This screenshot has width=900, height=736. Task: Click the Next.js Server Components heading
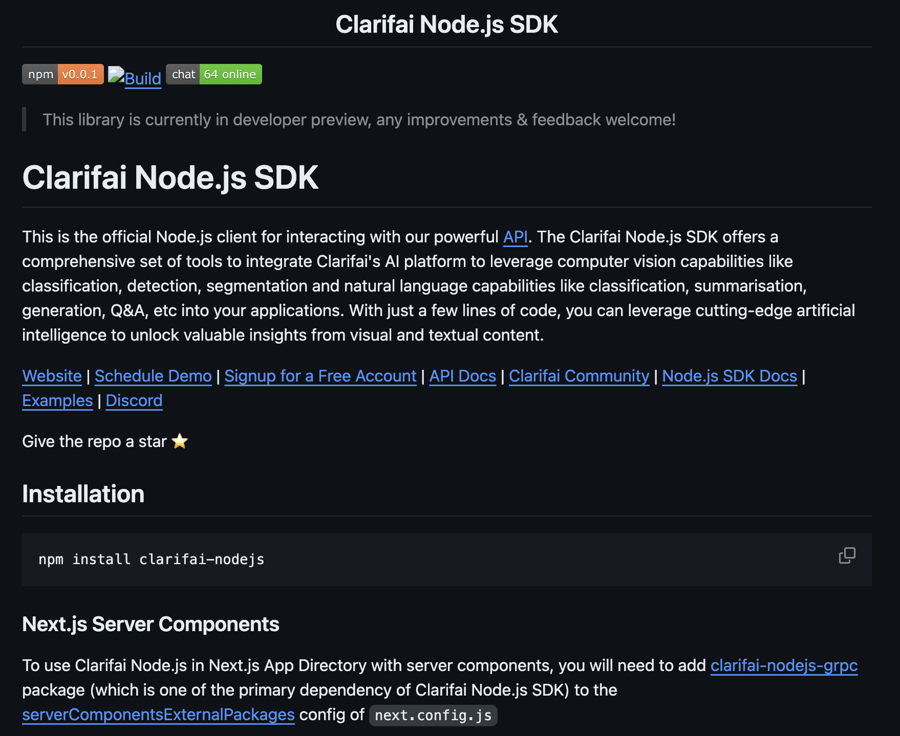tap(150, 624)
